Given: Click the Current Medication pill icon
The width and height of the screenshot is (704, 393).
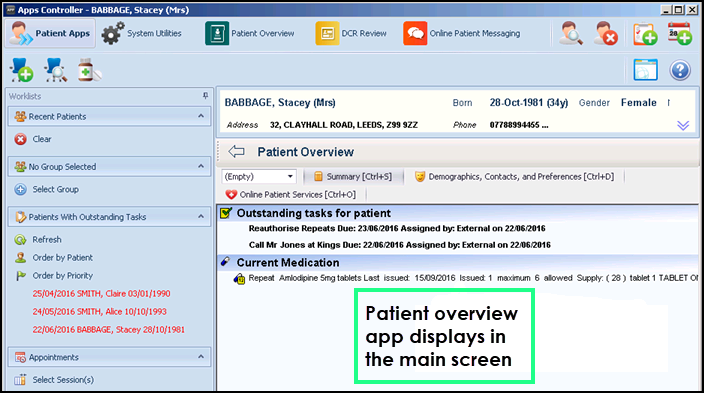Looking at the screenshot, I should [225, 262].
